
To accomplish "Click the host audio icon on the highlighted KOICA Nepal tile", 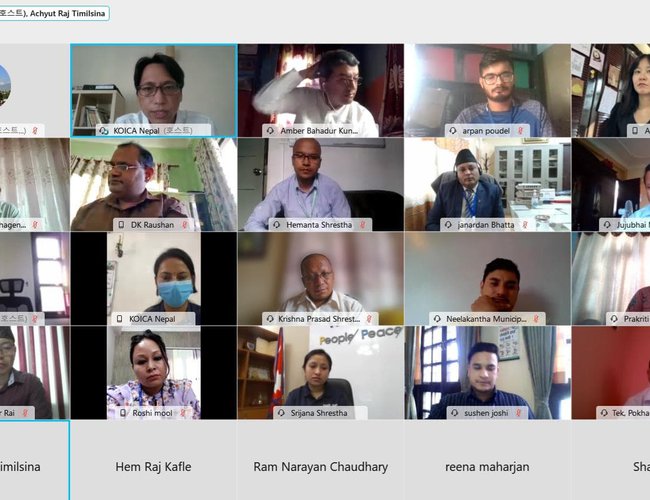I will pos(104,131).
